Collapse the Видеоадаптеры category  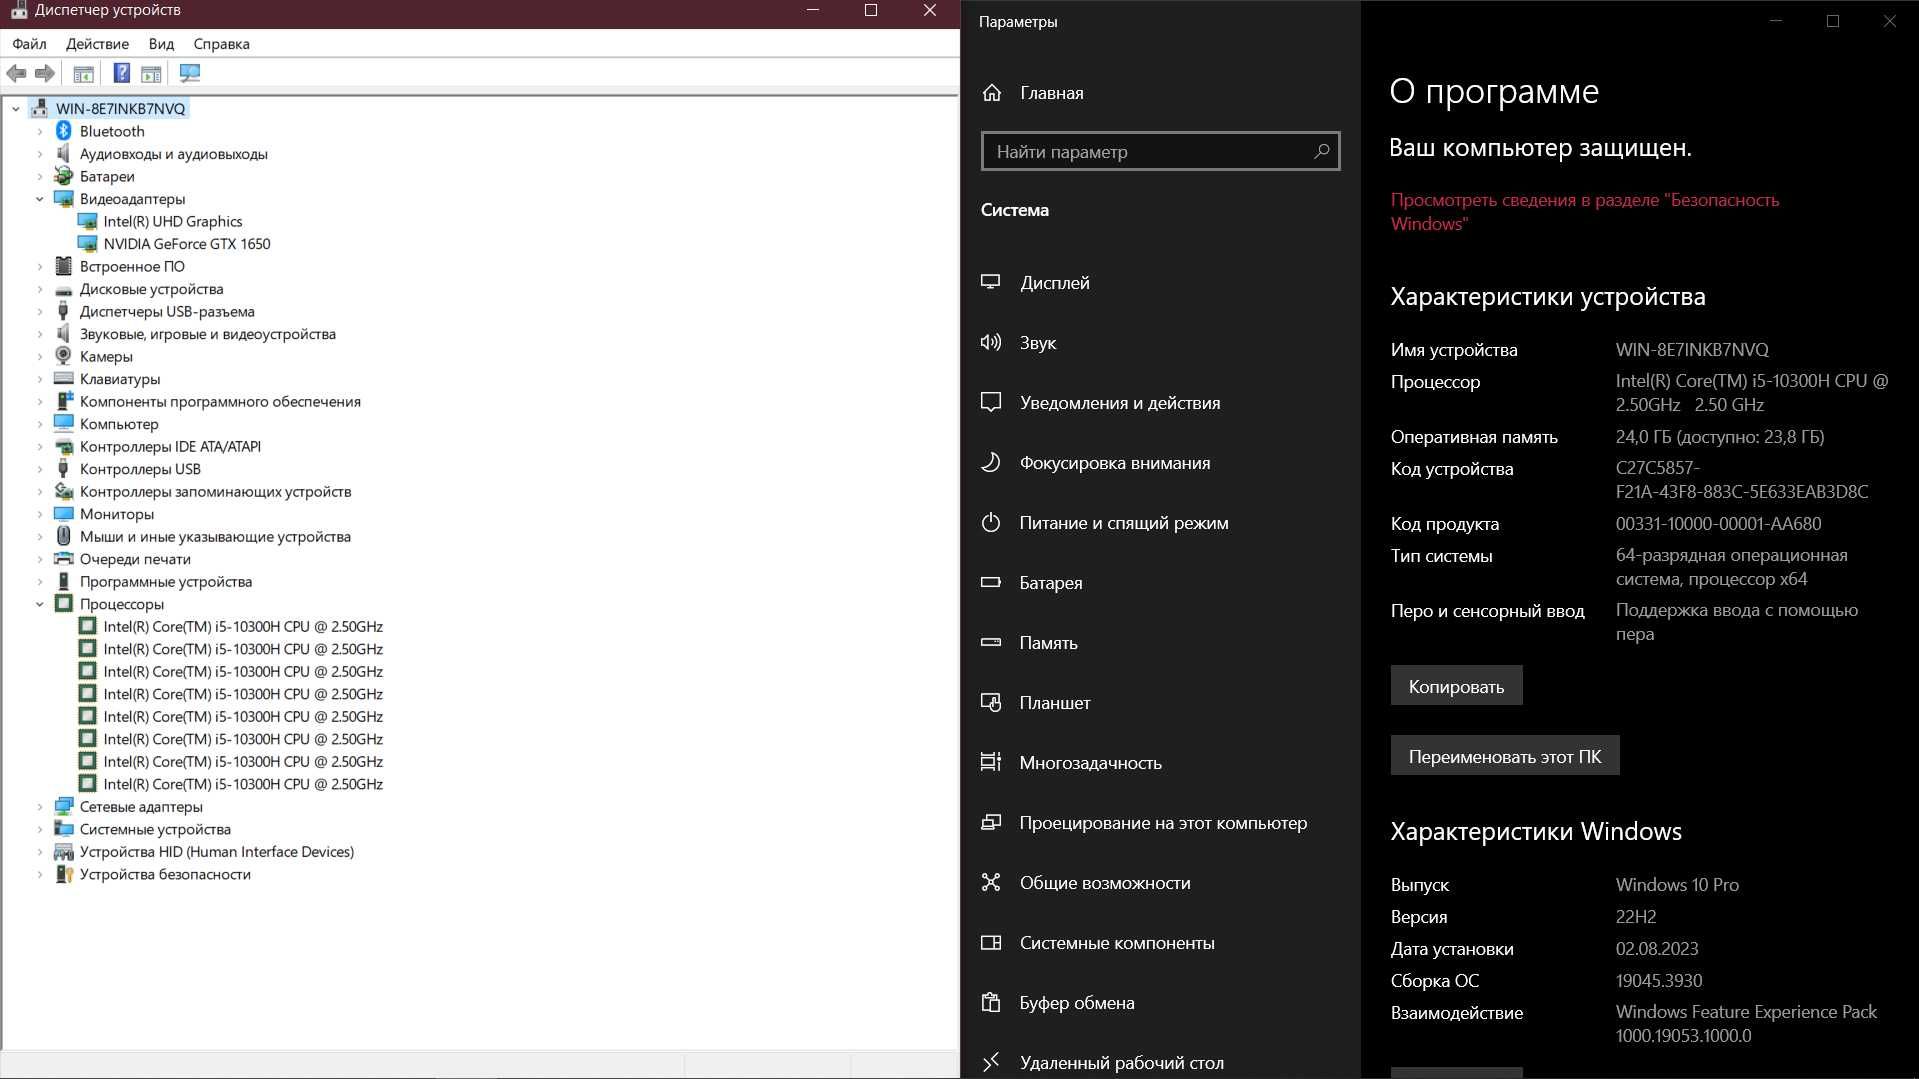click(x=40, y=198)
